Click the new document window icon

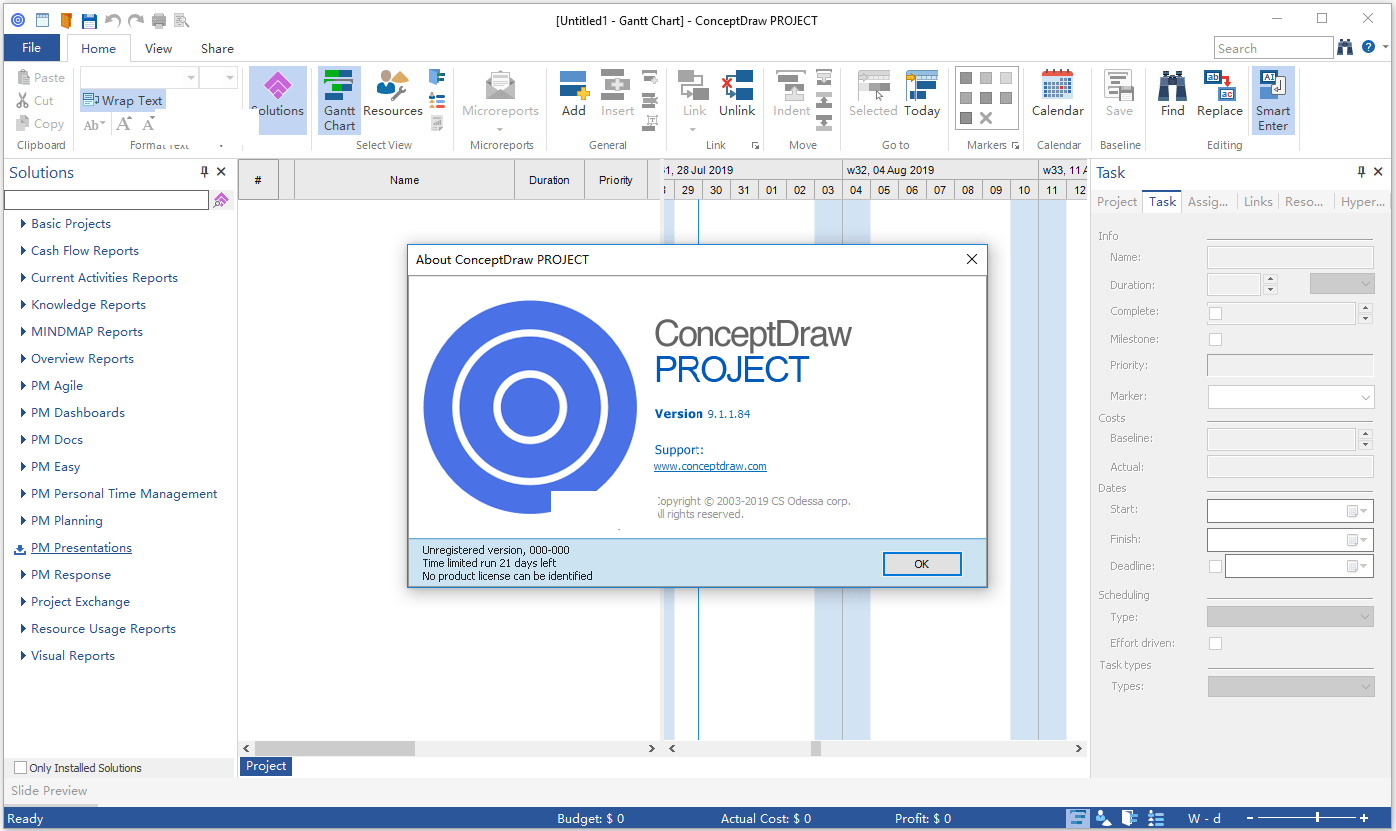[x=42, y=20]
